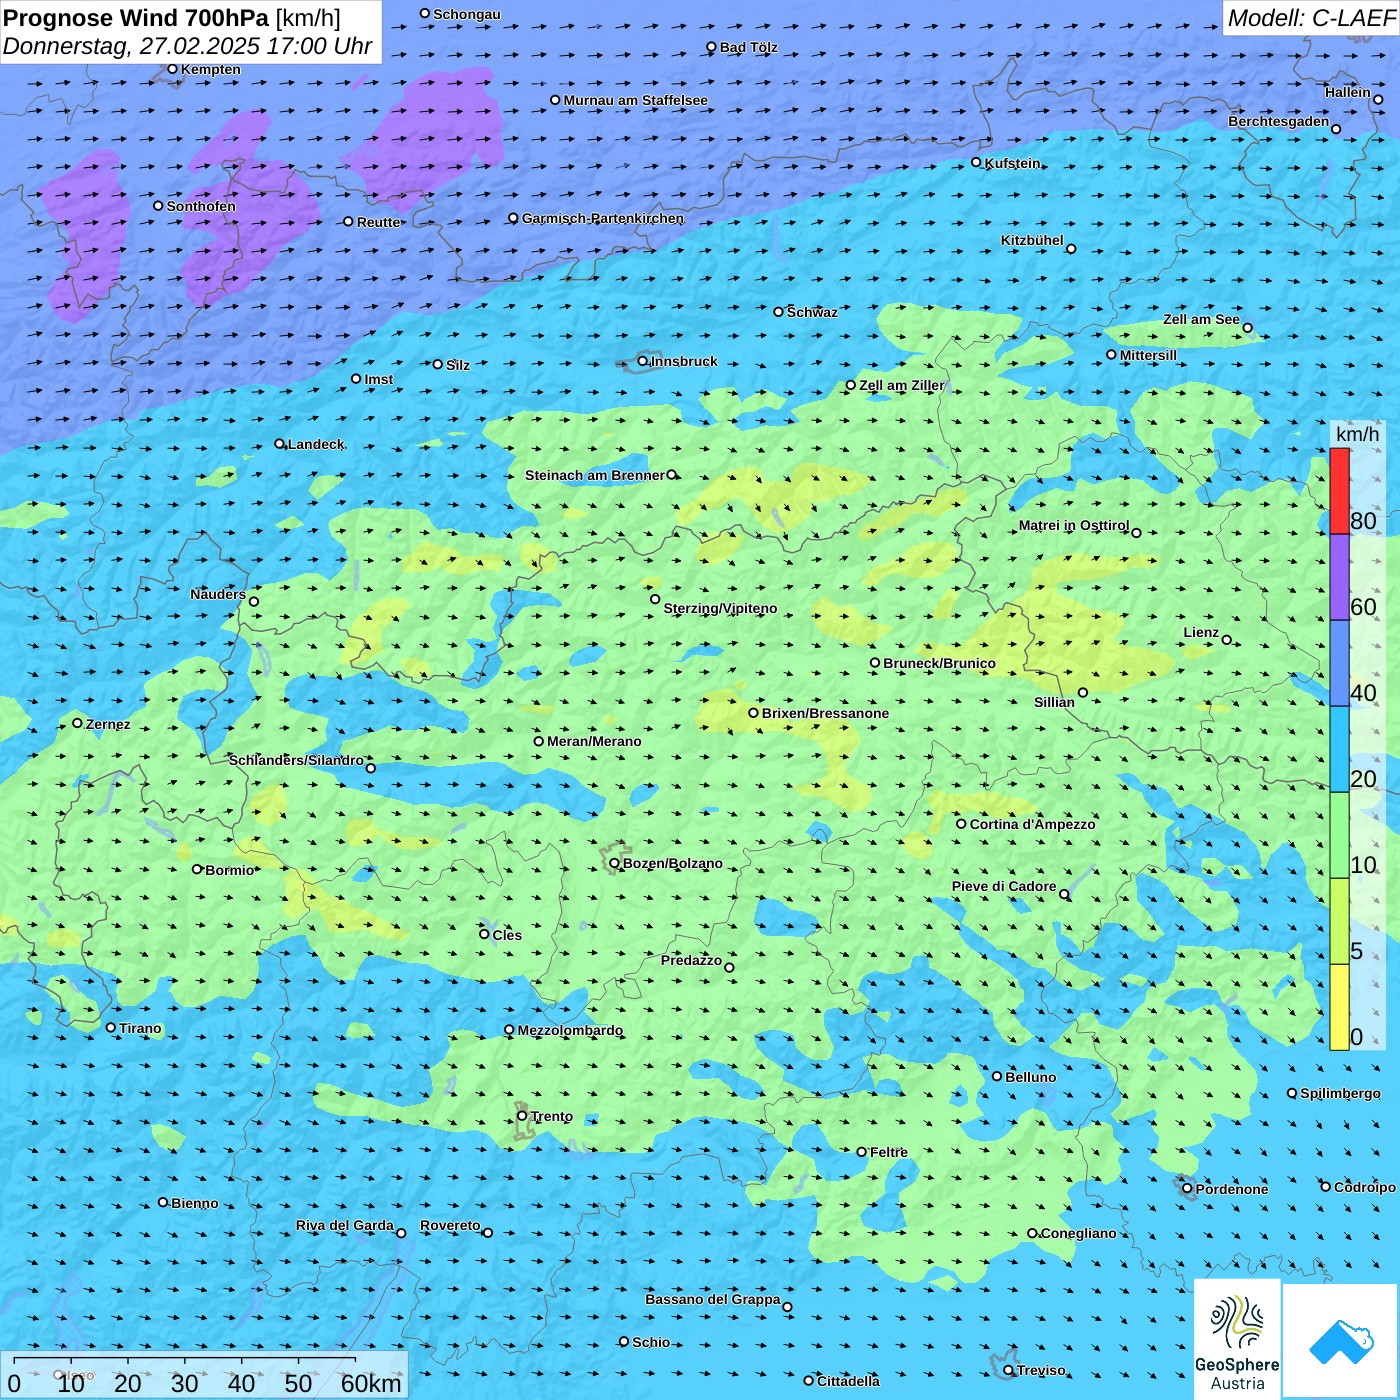Click the Meran/Merano city label
1400x1400 pixels.
(x=594, y=741)
